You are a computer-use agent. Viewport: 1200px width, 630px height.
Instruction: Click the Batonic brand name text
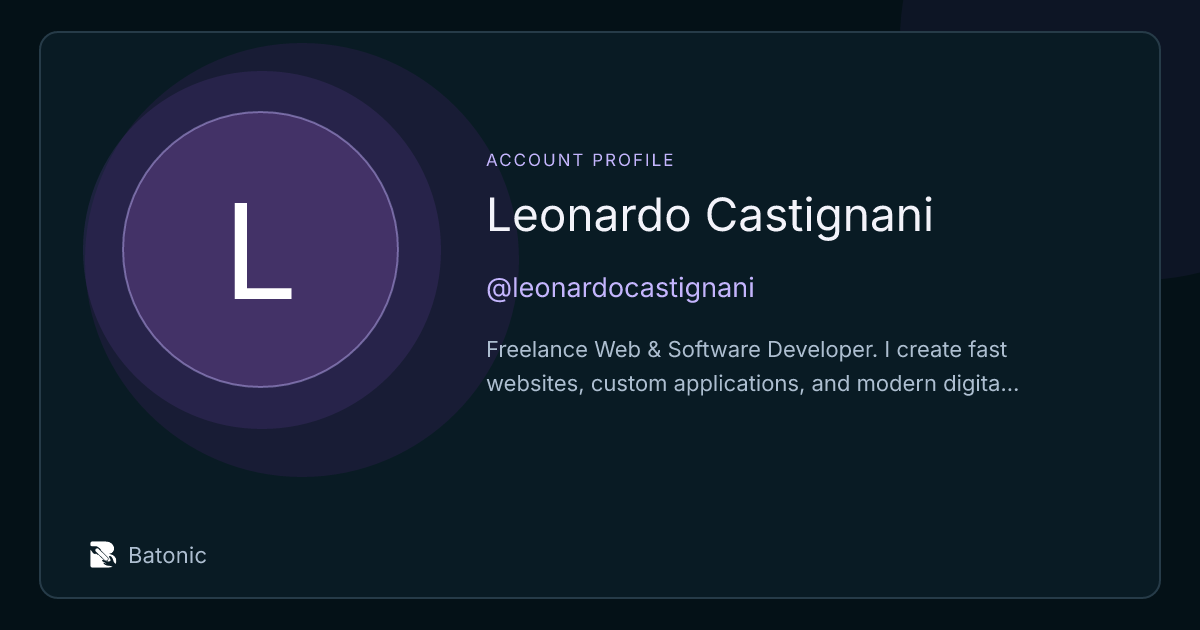point(167,556)
